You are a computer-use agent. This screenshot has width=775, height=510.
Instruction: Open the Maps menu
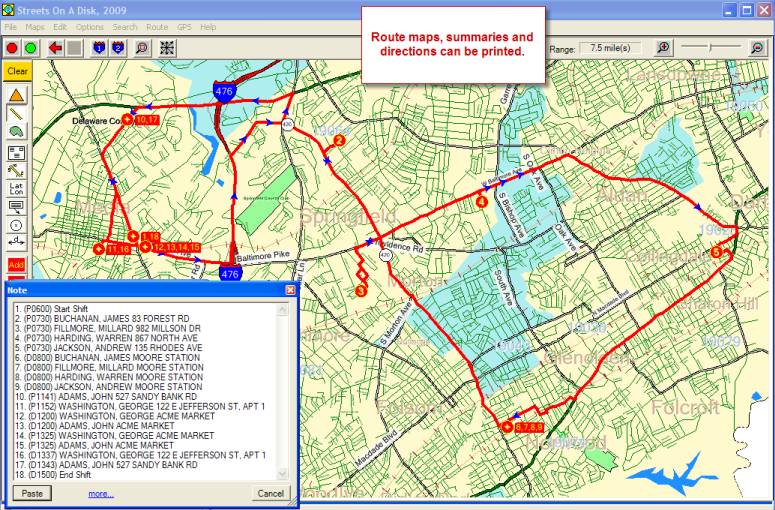pyautogui.click(x=35, y=27)
